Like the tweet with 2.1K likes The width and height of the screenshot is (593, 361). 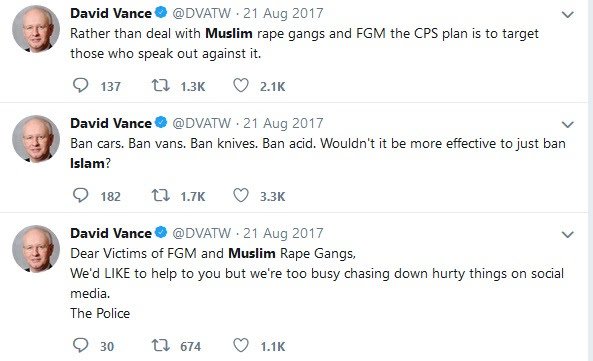pyautogui.click(x=241, y=85)
